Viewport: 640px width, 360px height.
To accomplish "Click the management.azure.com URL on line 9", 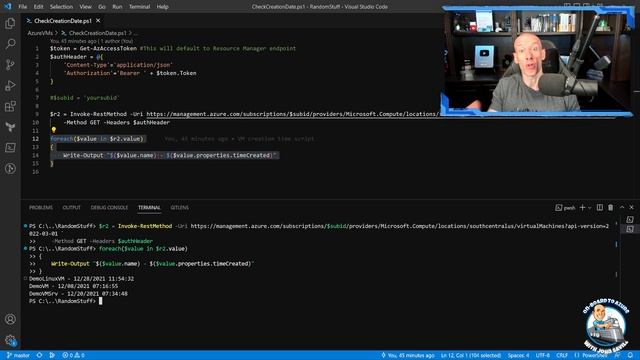I will [292, 114].
